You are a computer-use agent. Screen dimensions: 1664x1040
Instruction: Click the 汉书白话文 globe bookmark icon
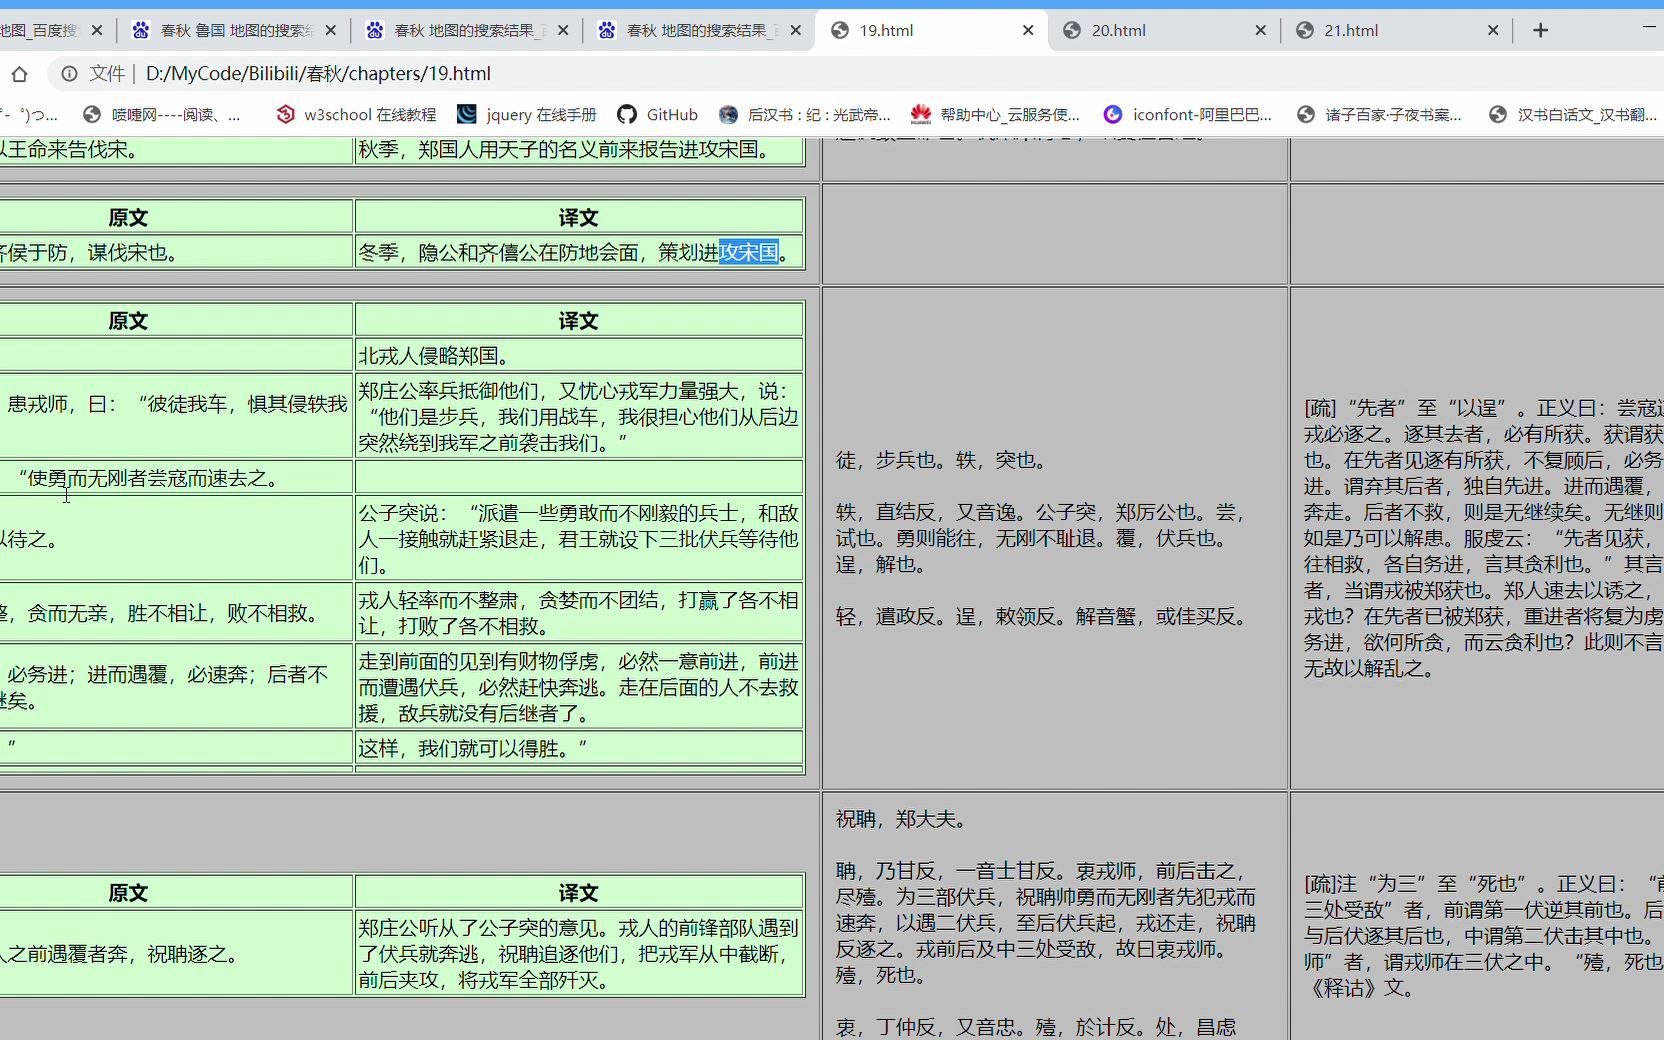click(x=1498, y=115)
